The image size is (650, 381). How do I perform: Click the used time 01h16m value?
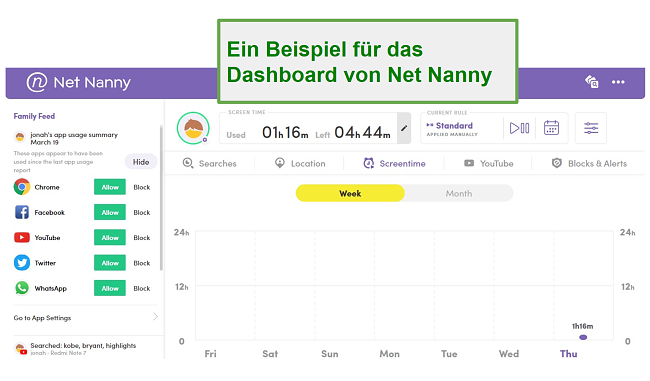pyautogui.click(x=285, y=133)
